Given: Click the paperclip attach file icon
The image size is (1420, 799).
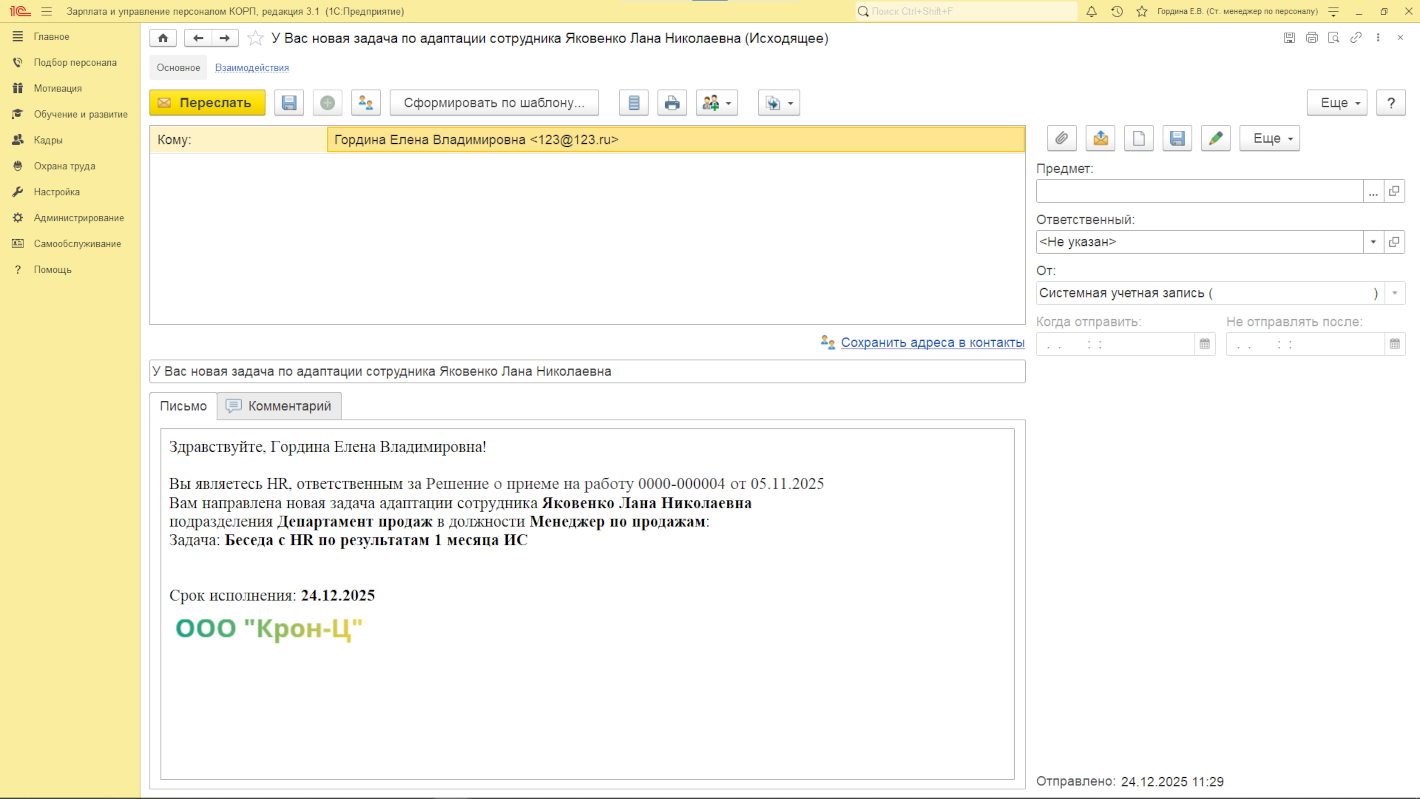Looking at the screenshot, I should click(x=1062, y=138).
